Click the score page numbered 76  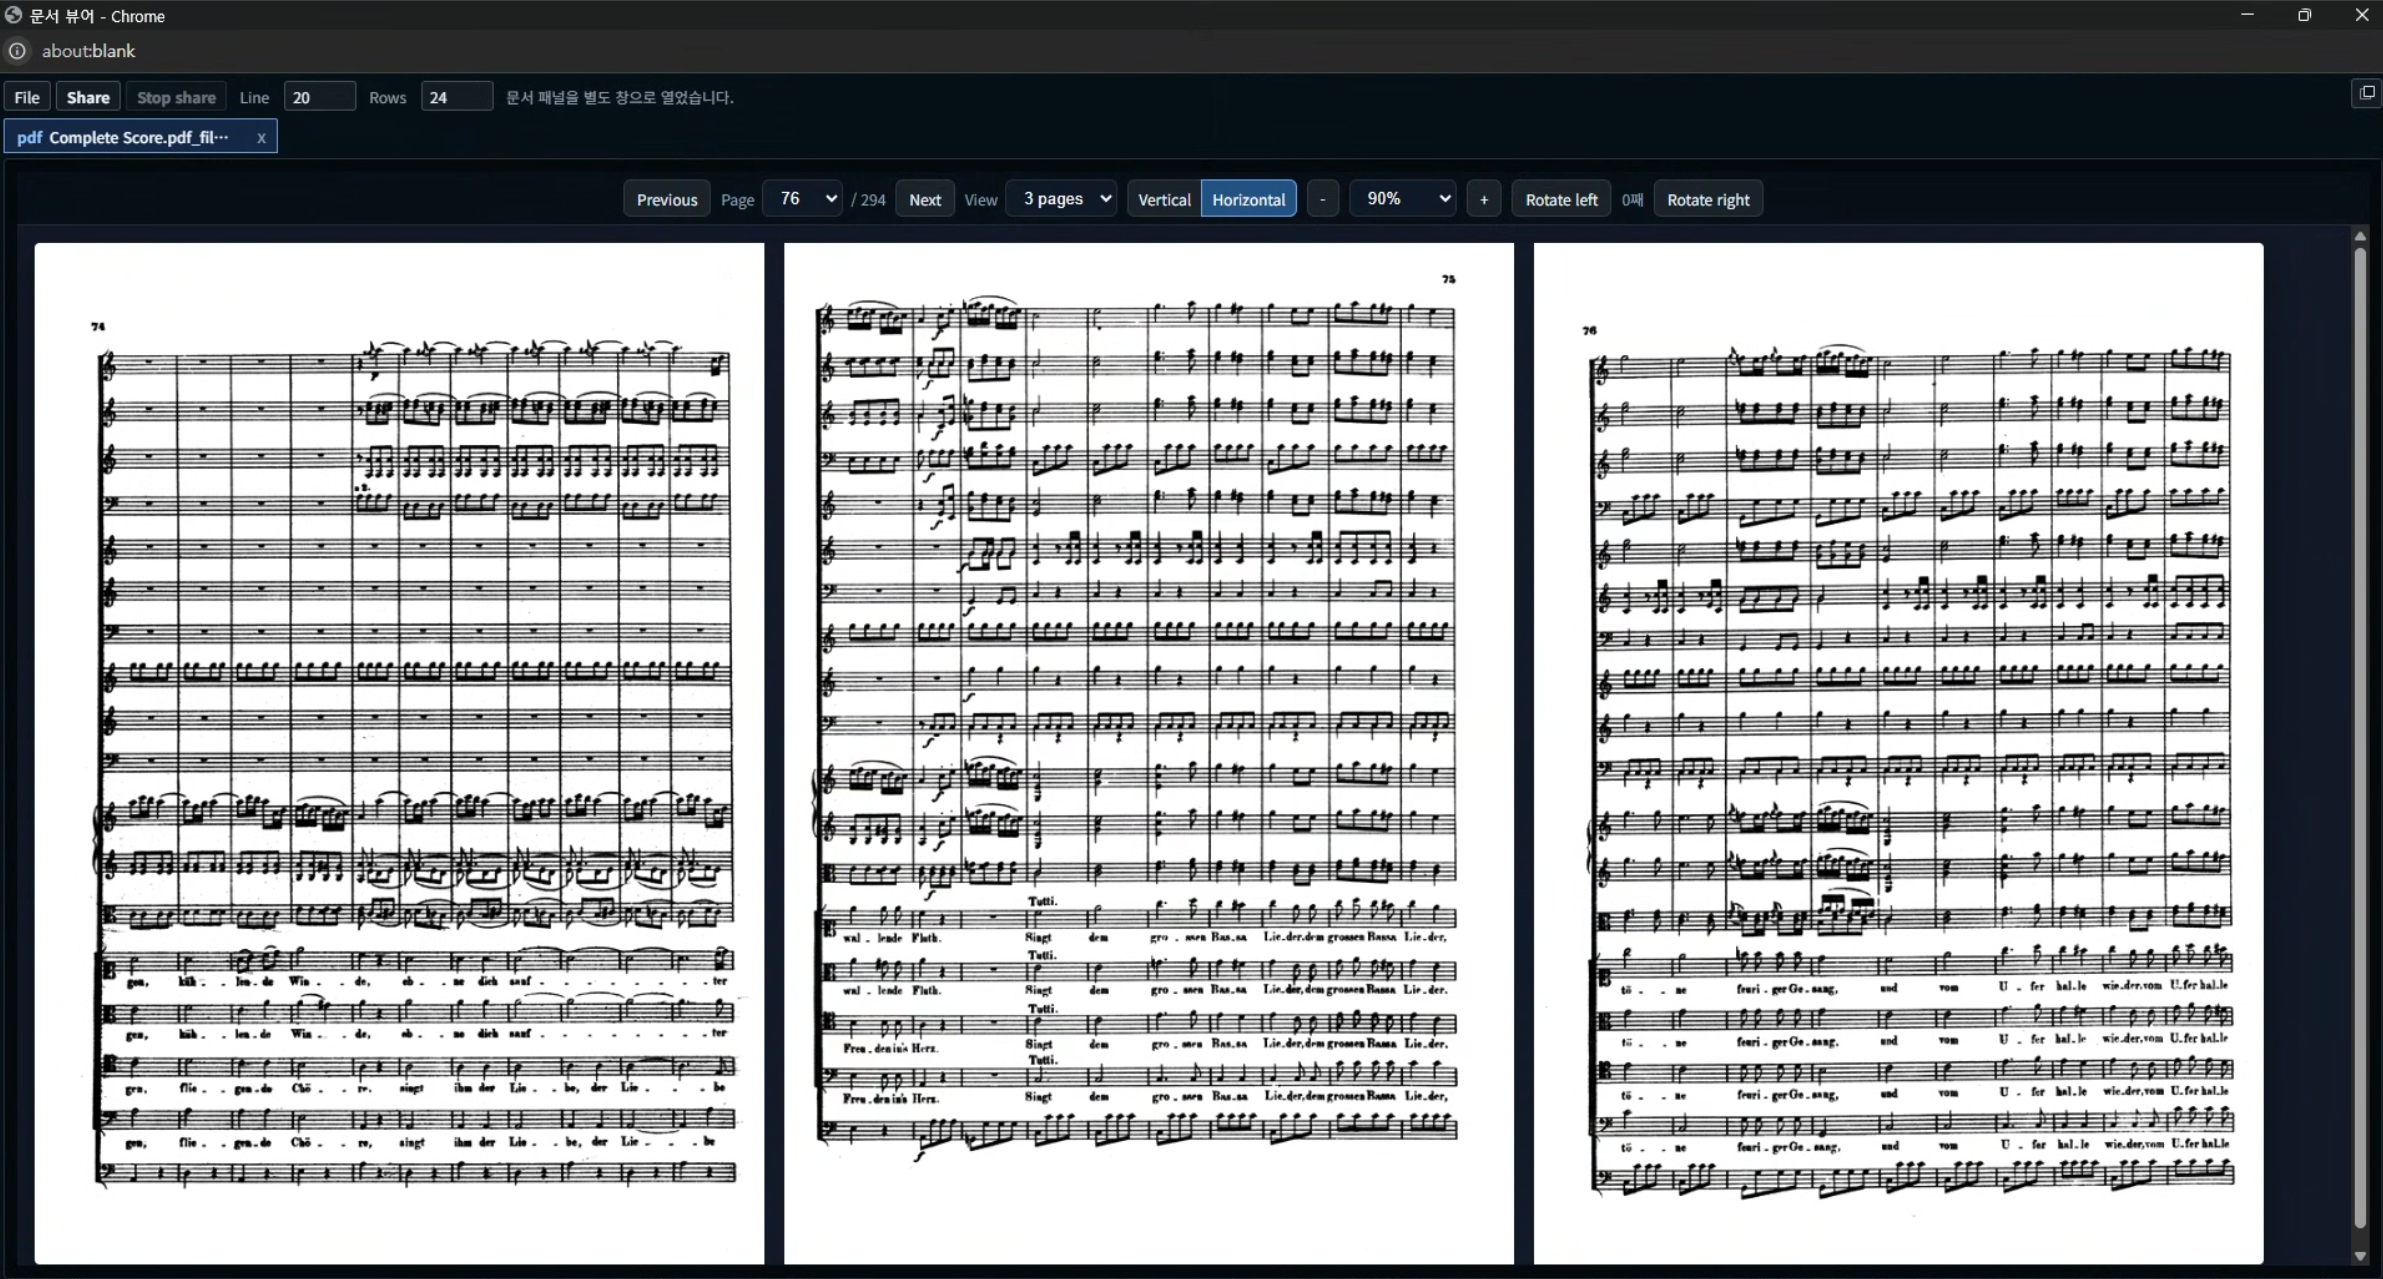coord(1898,753)
